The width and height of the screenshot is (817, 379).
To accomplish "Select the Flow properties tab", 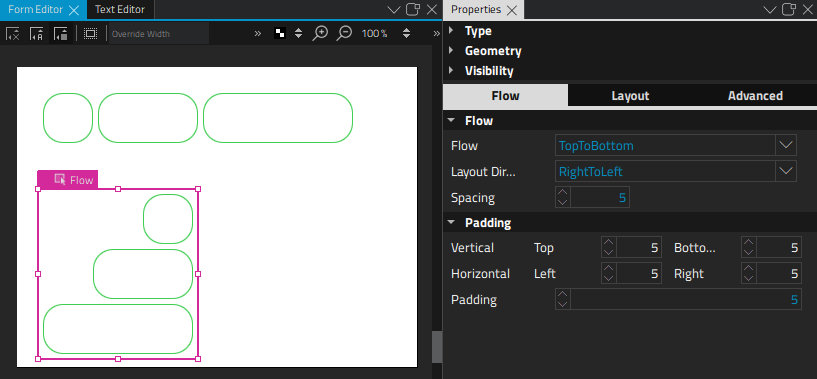I will point(505,95).
